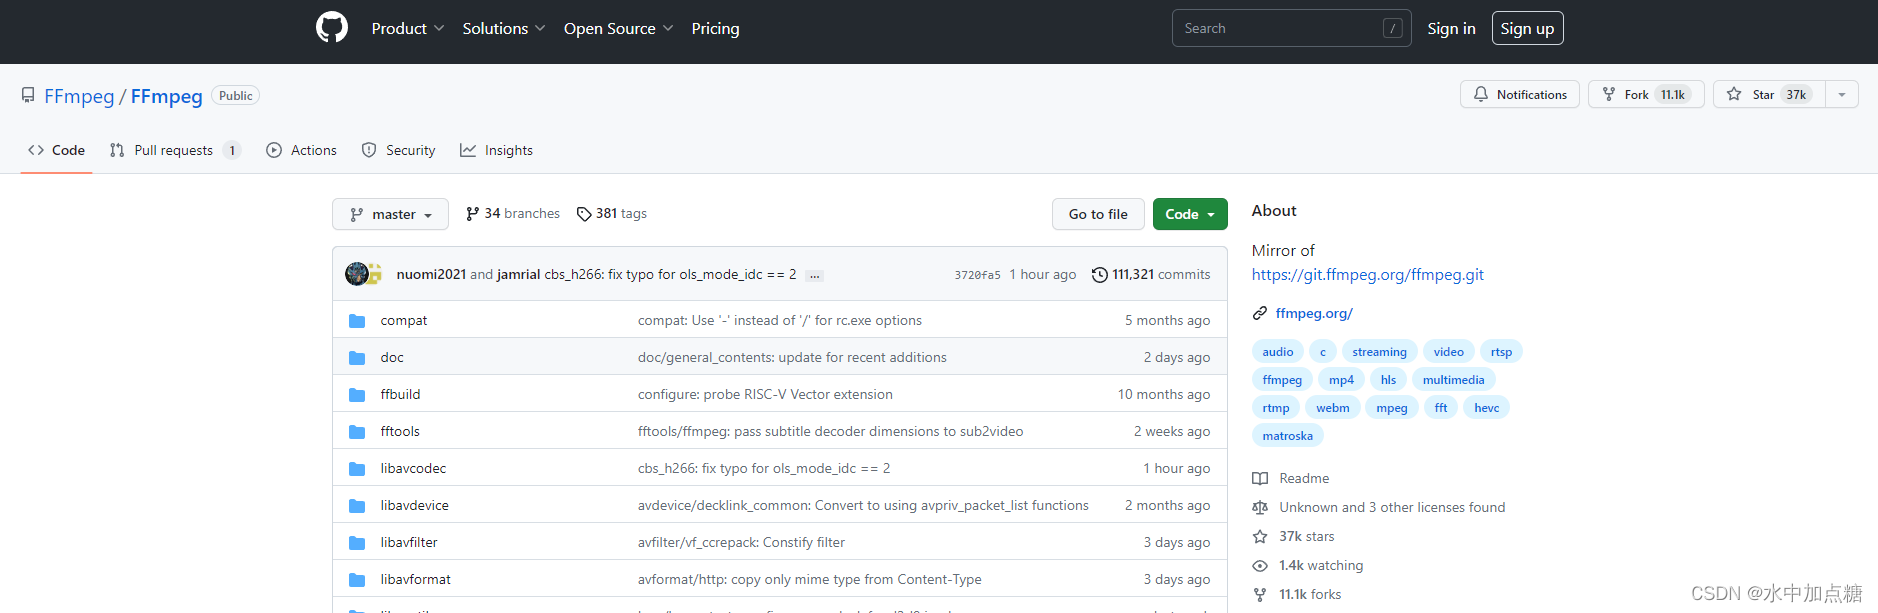1878x613 pixels.
Task: Click the 3720fa5 commit hash
Action: [x=977, y=275]
